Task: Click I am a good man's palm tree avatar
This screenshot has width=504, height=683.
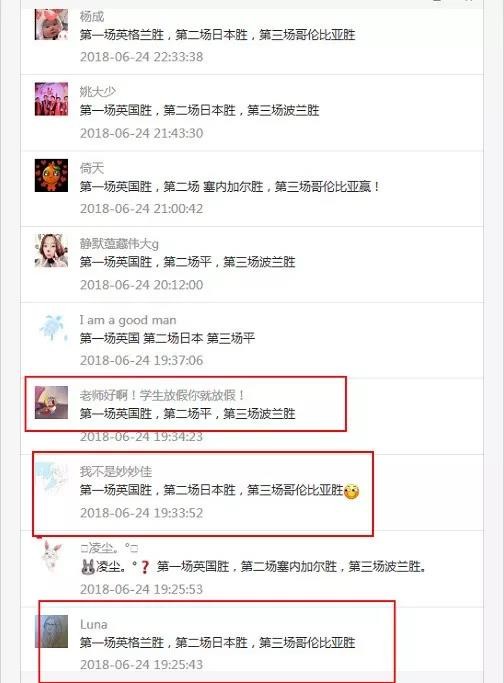Action: [x=51, y=327]
